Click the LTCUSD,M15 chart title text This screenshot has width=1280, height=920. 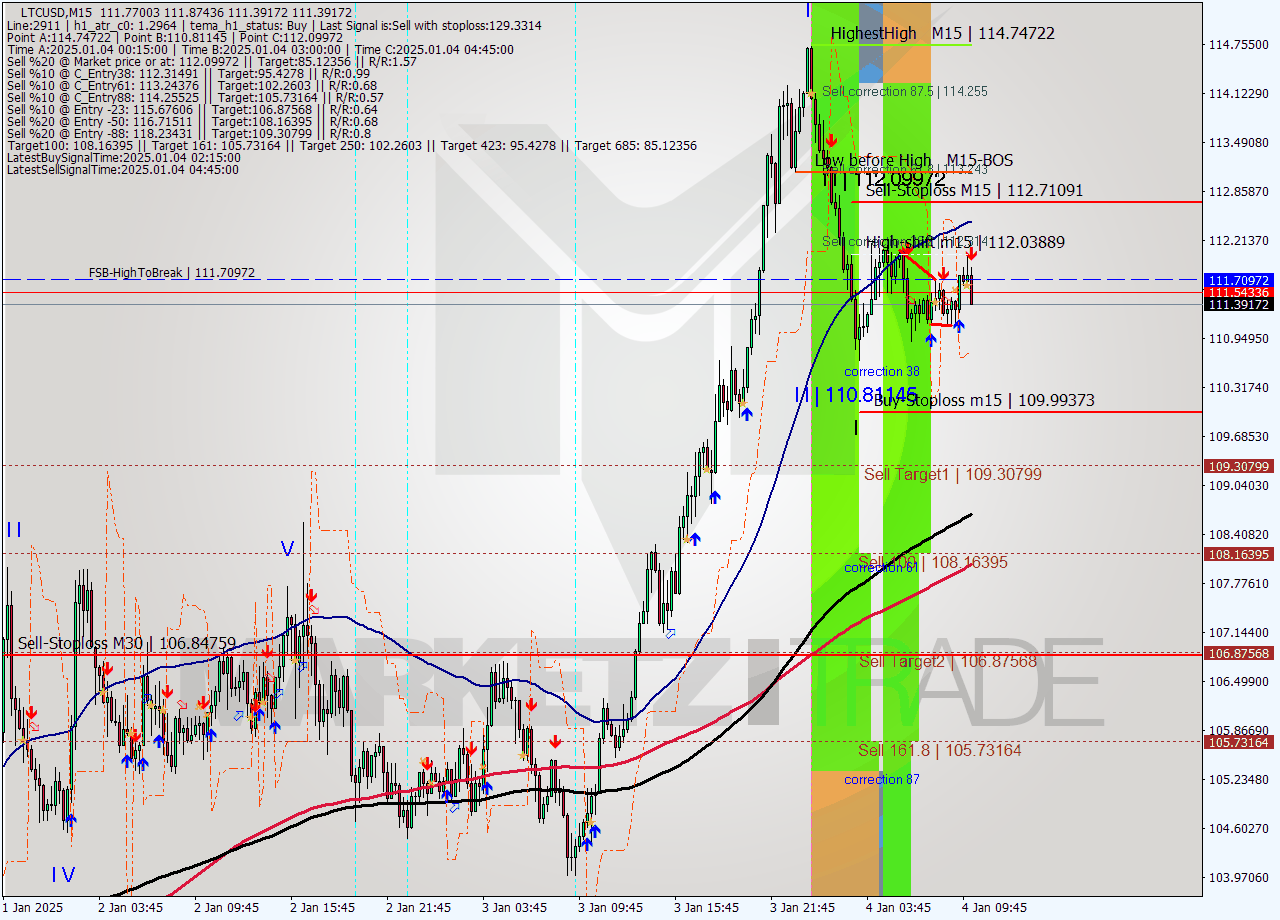pos(57,11)
